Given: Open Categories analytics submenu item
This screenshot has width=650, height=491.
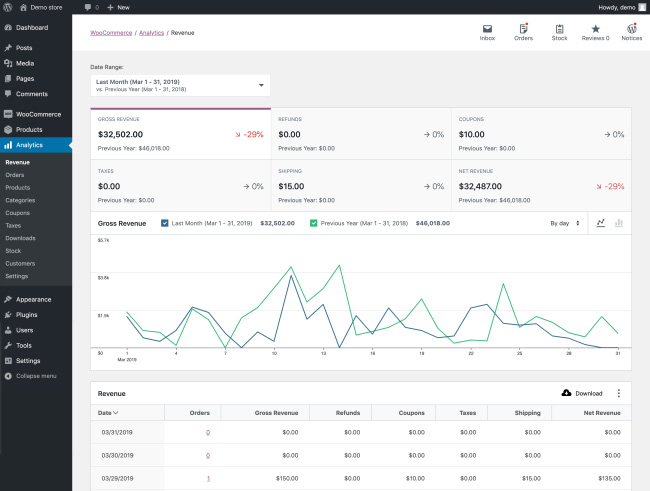Looking at the screenshot, I should coord(20,200).
